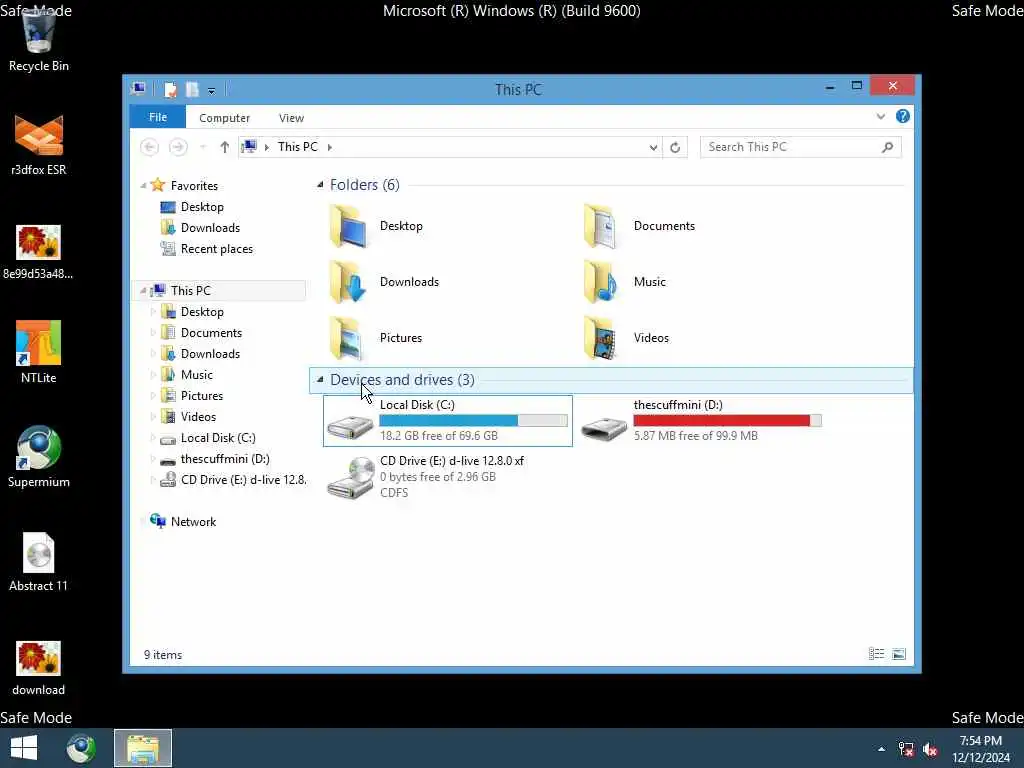Image resolution: width=1024 pixels, height=768 pixels.
Task: Collapse the This PC tree node
Action: pyautogui.click(x=143, y=291)
